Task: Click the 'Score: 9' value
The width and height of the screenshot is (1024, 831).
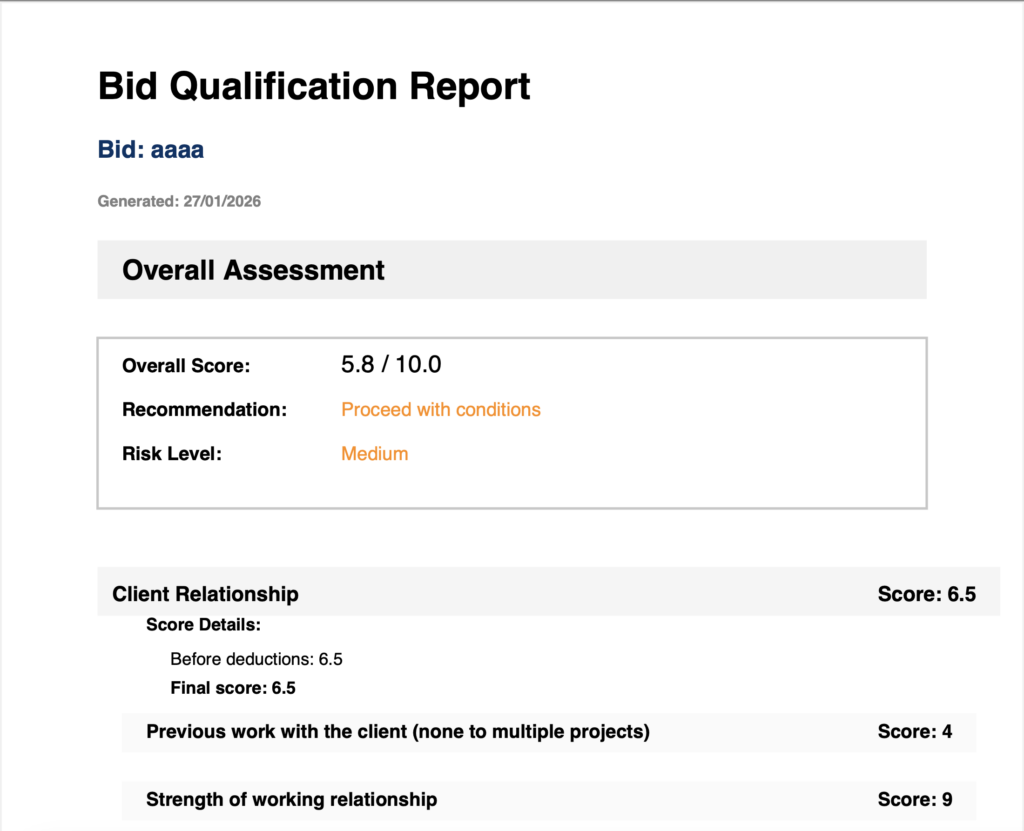Action: click(x=914, y=800)
